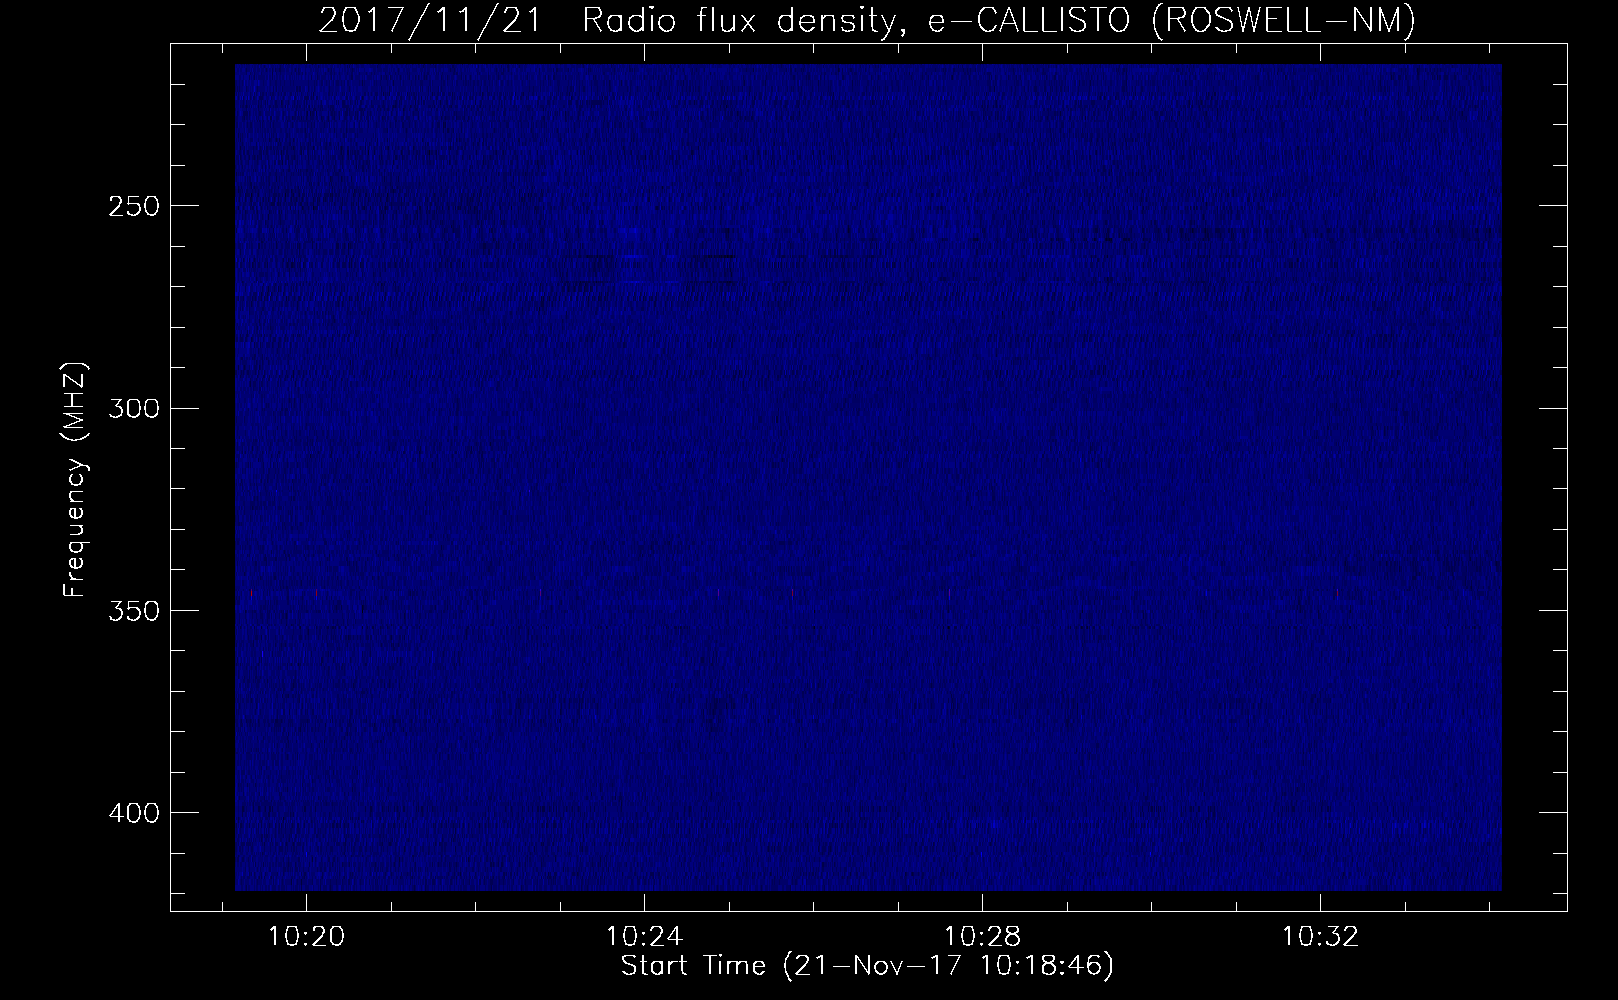
Task: Click the 10:32 time axis label
Action: (1321, 937)
